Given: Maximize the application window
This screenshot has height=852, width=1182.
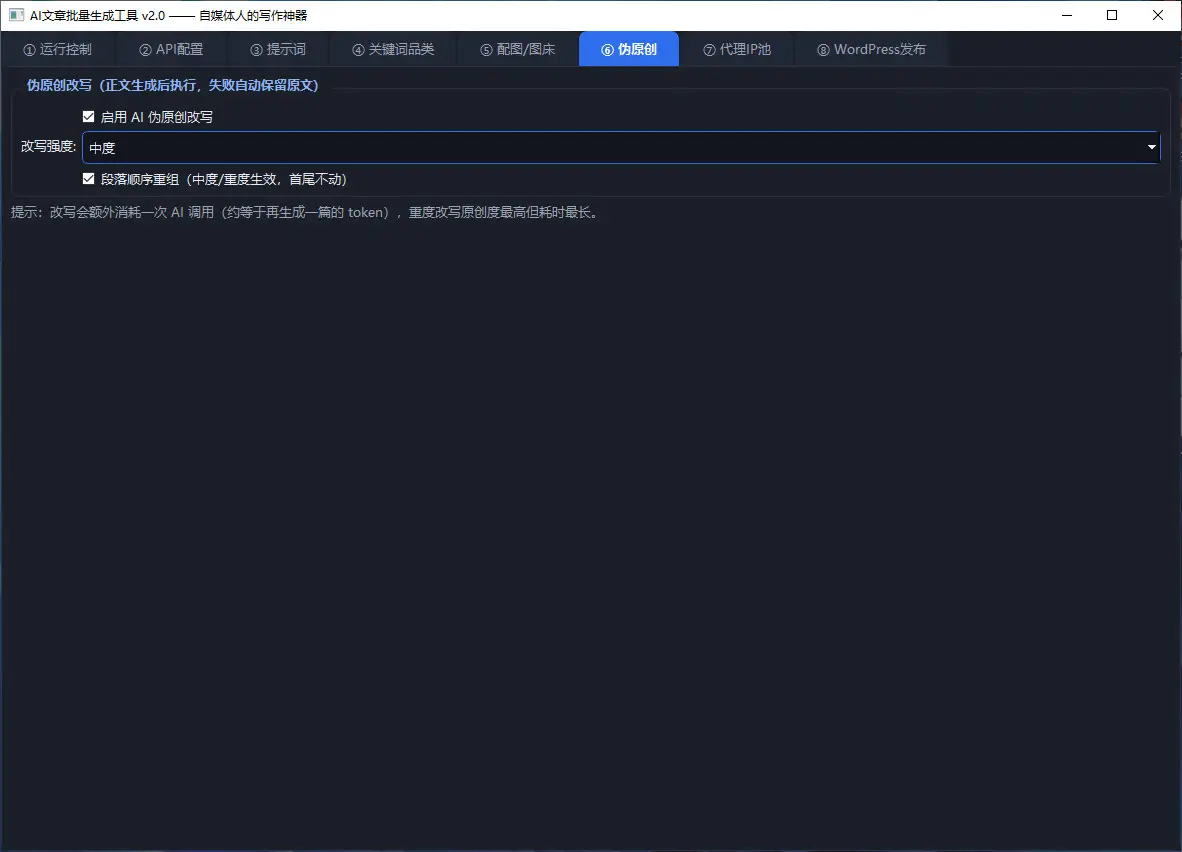Looking at the screenshot, I should [x=1112, y=15].
